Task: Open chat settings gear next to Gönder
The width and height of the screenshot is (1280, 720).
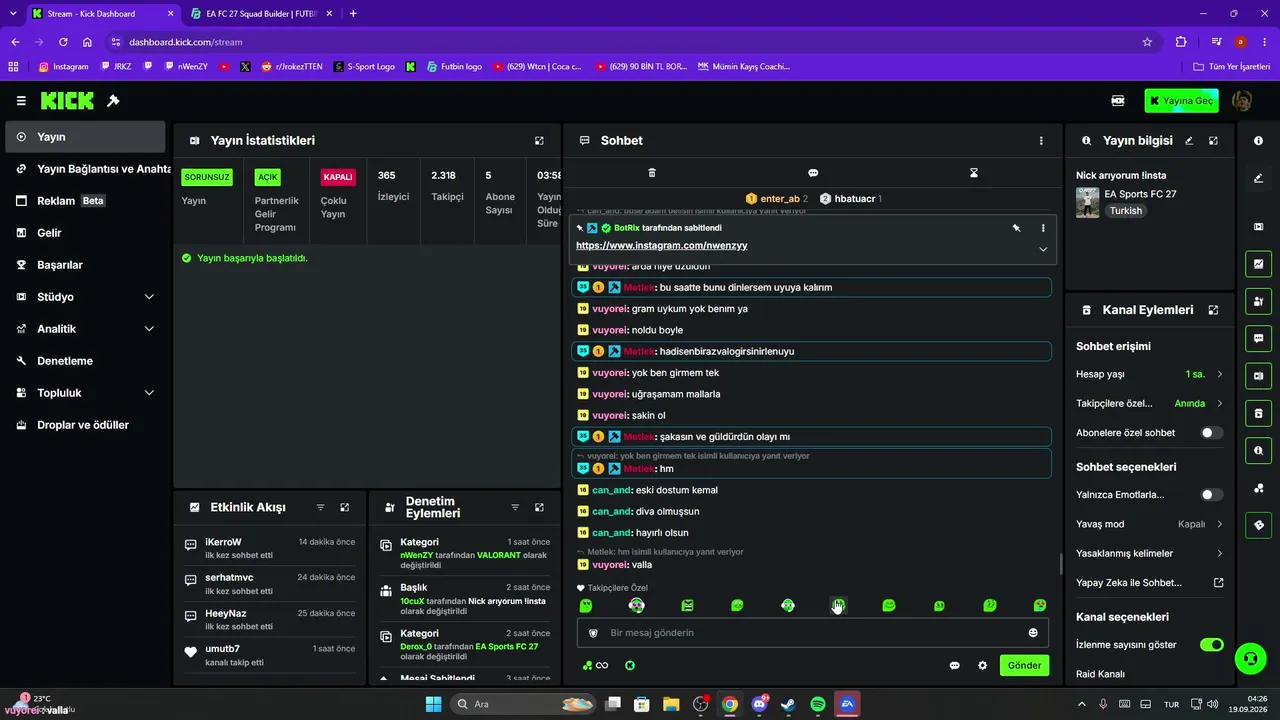Action: pyautogui.click(x=982, y=665)
